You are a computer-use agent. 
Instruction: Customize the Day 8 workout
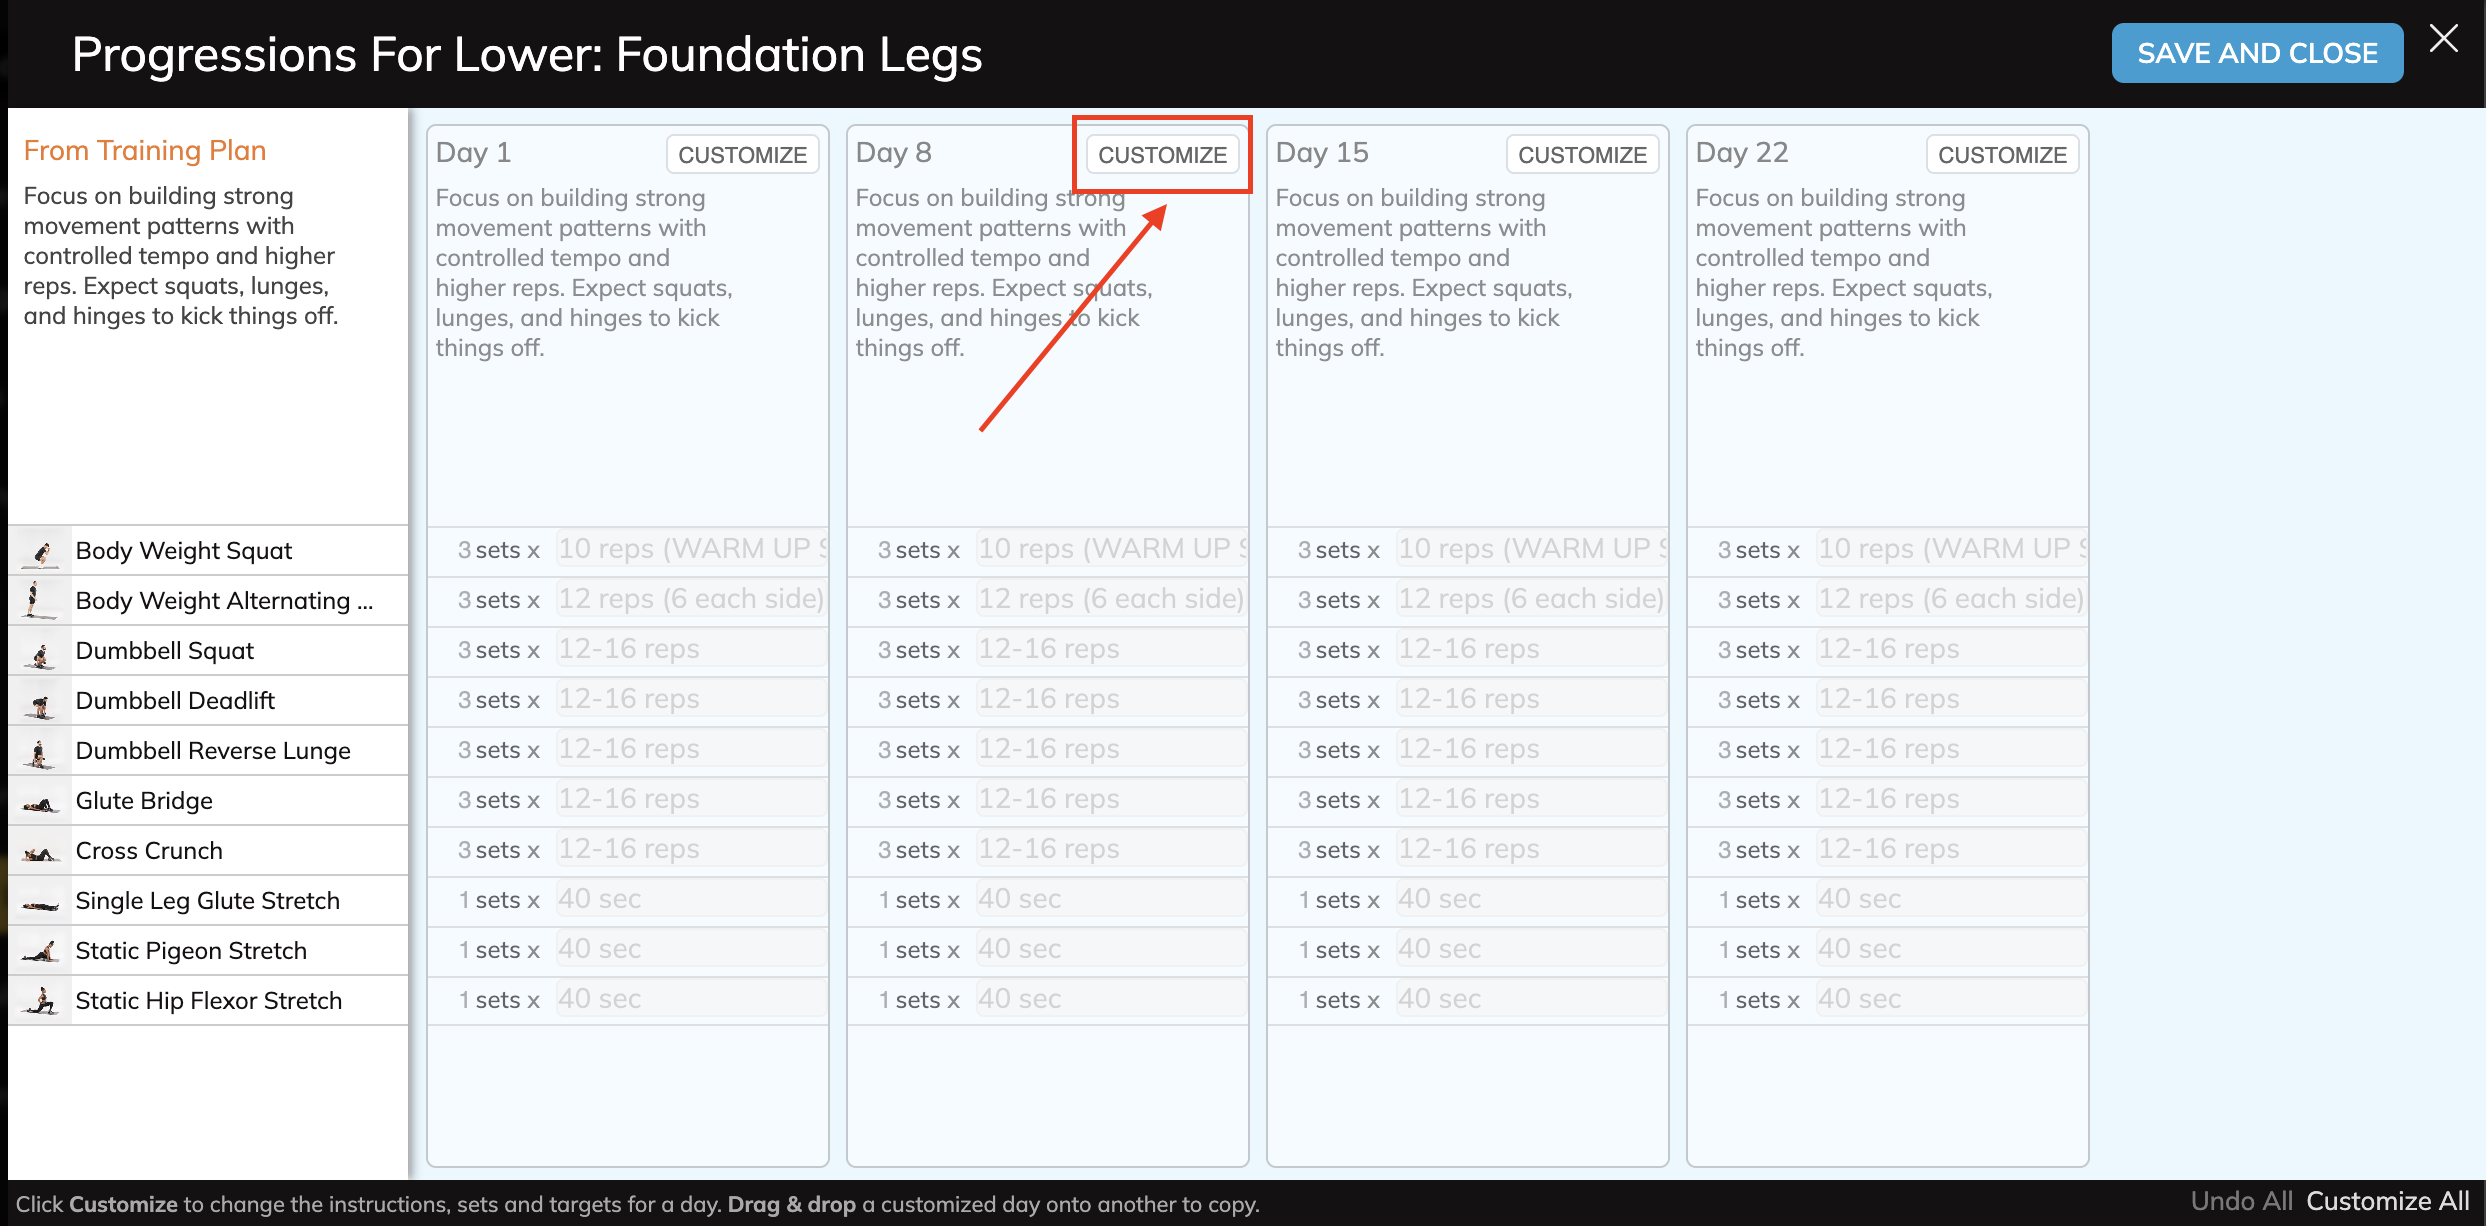coord(1162,154)
